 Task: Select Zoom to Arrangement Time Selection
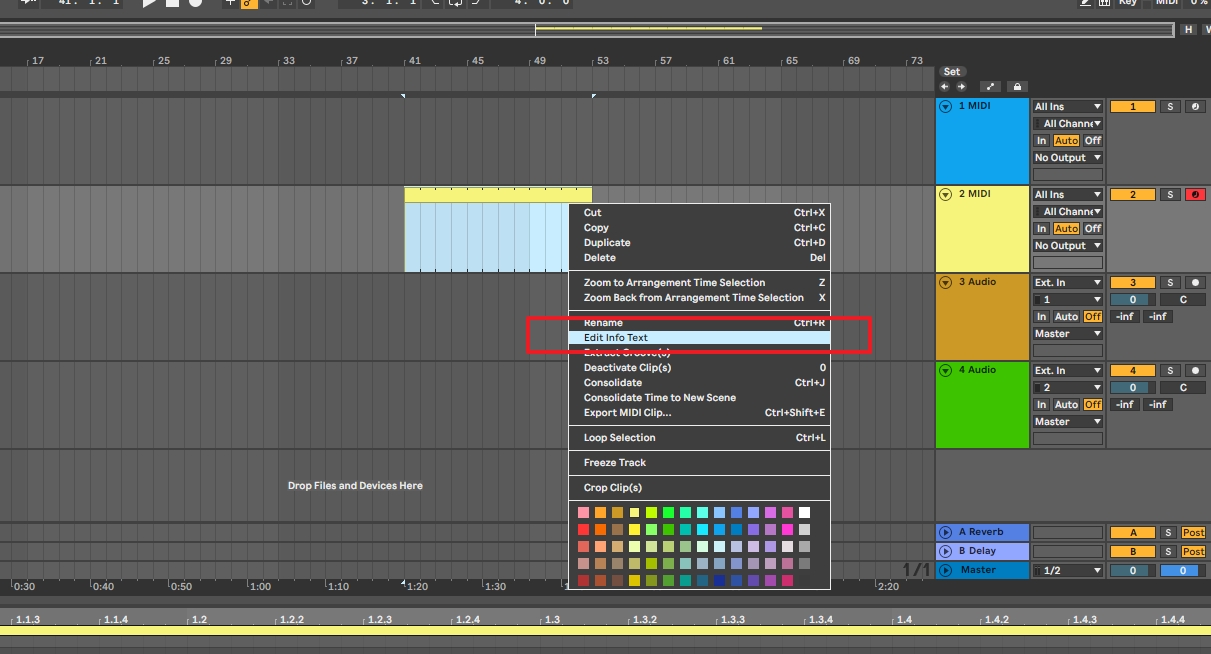click(700, 283)
